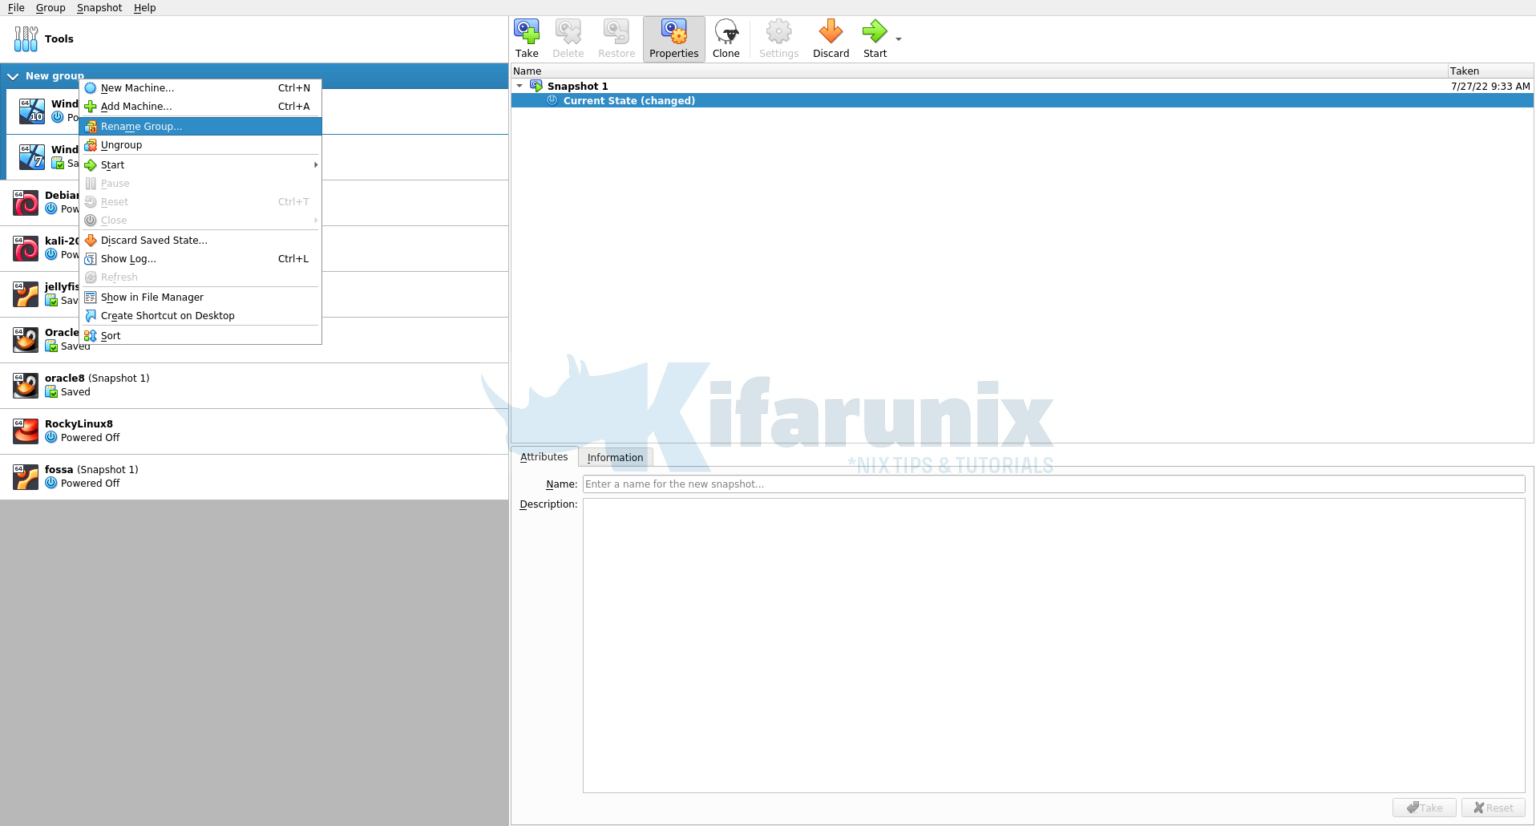Image resolution: width=1536 pixels, height=826 pixels.
Task: Open the Snapshot menu in menu bar
Action: point(99,7)
